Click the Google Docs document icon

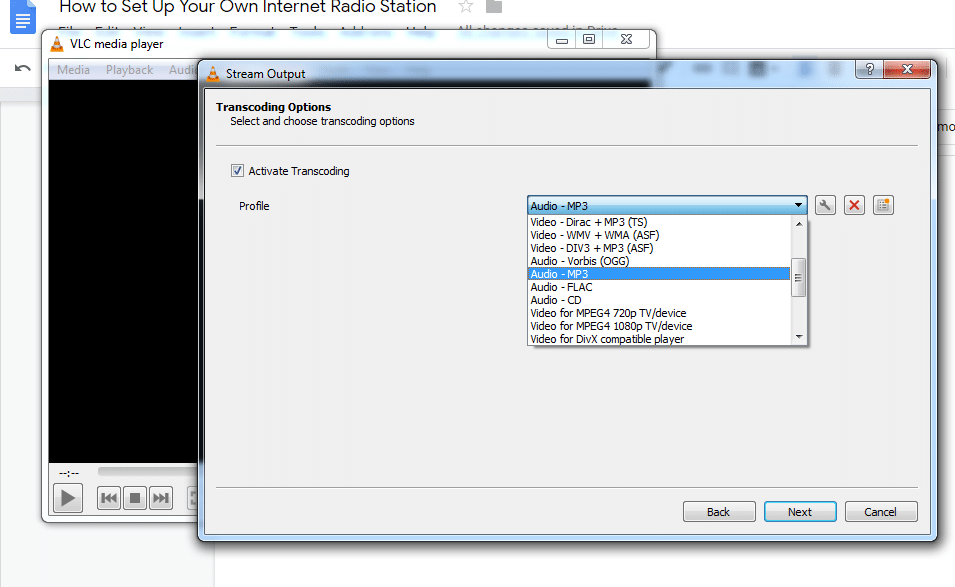[x=23, y=16]
